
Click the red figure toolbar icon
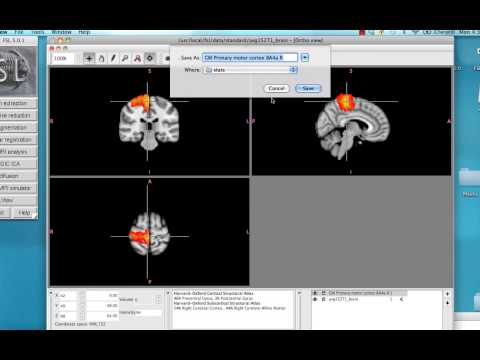[137, 58]
